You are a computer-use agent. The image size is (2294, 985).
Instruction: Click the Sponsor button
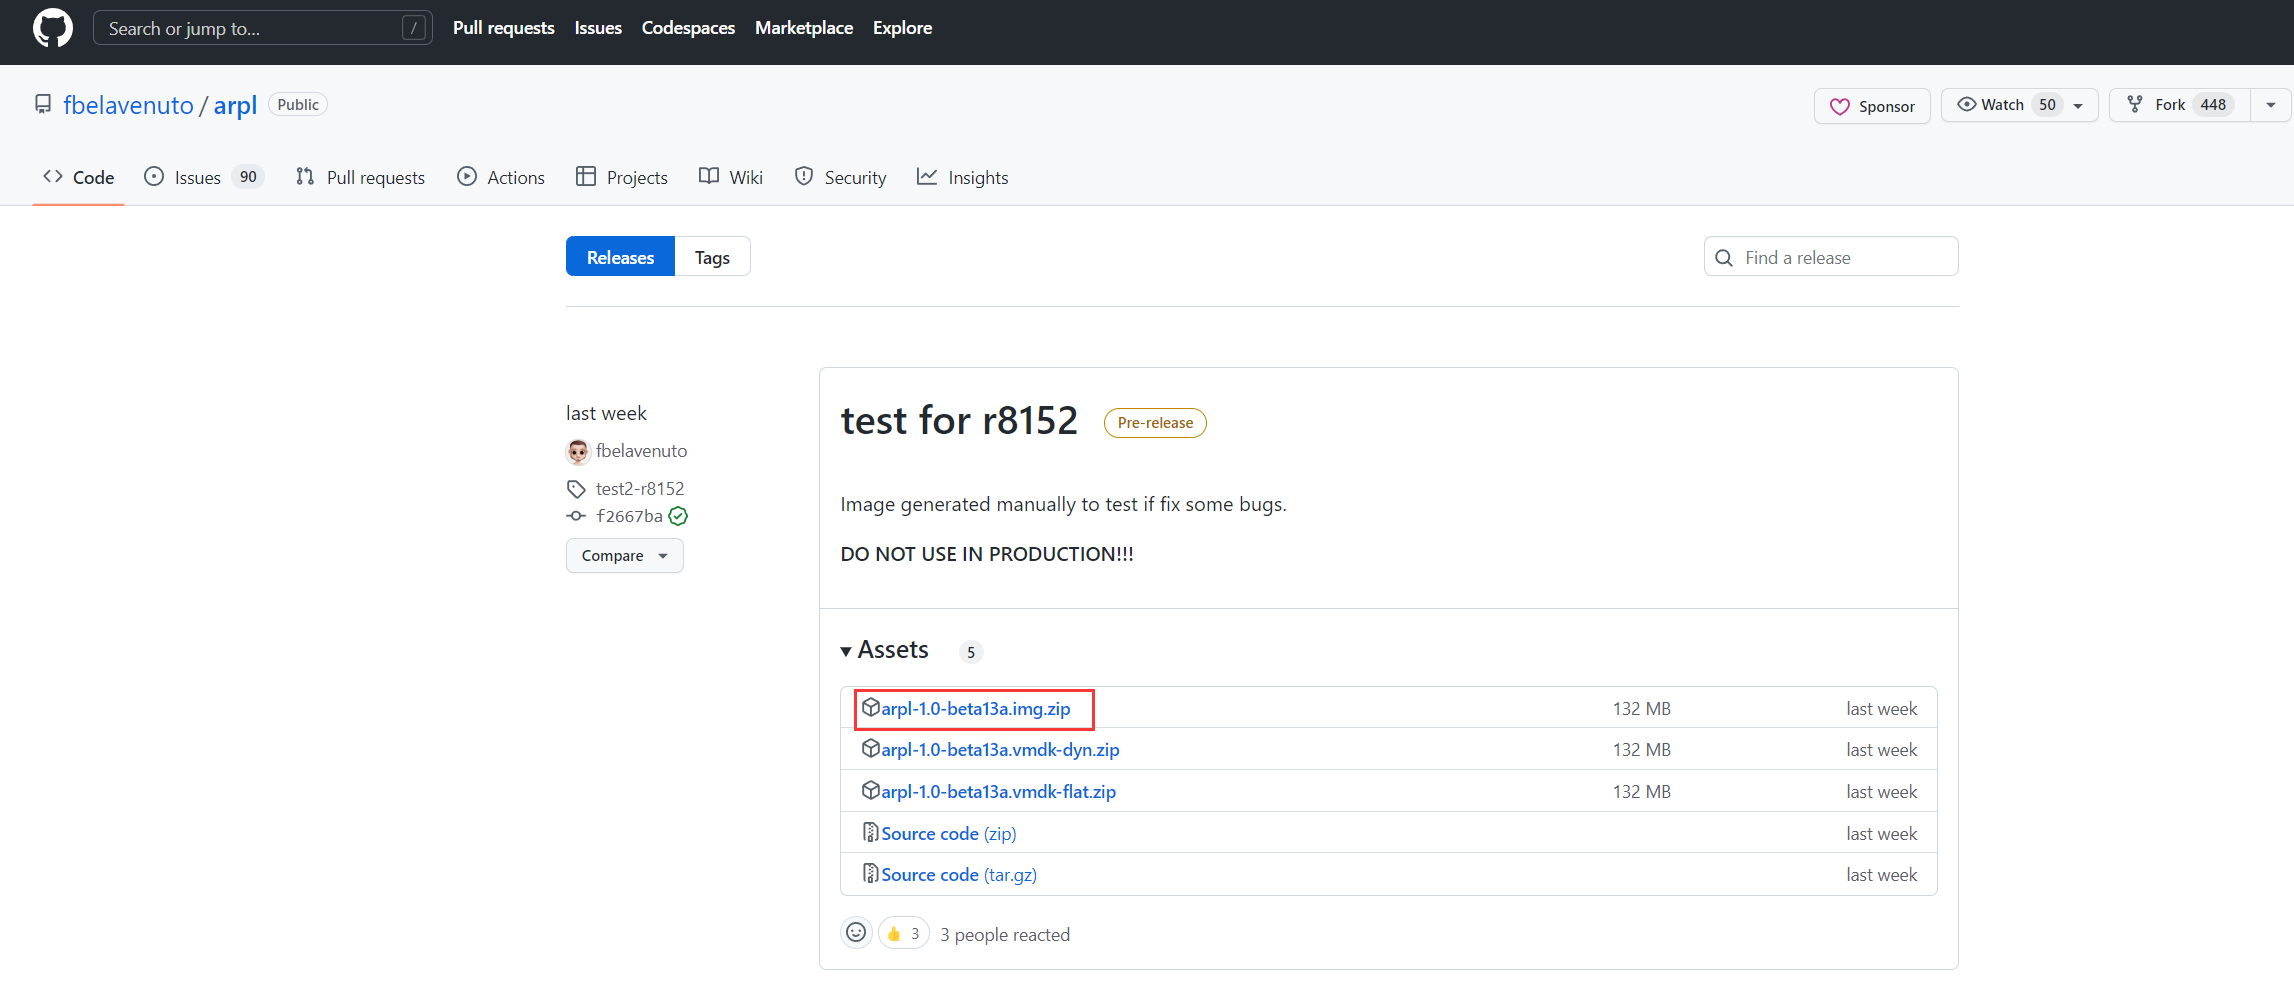click(x=1872, y=106)
